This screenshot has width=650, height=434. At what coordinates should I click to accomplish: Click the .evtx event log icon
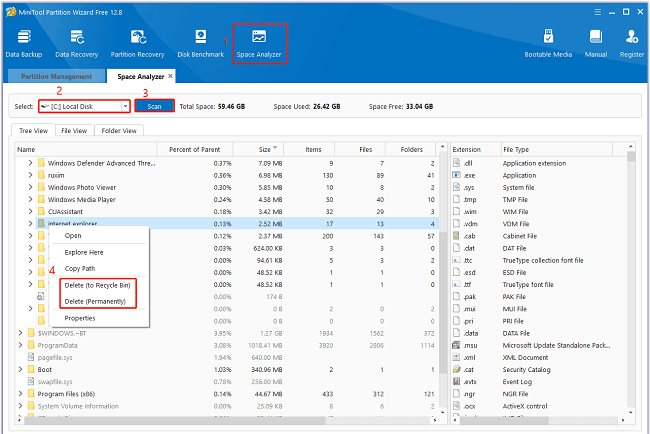tap(456, 381)
